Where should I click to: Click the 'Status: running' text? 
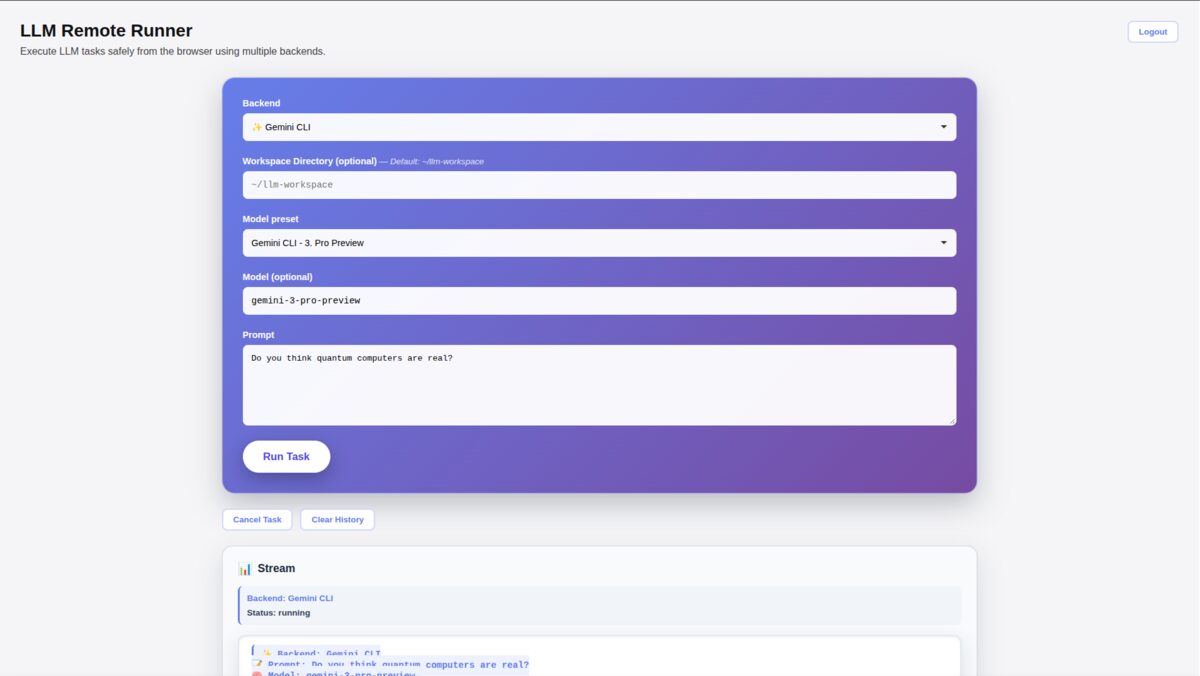pos(278,613)
